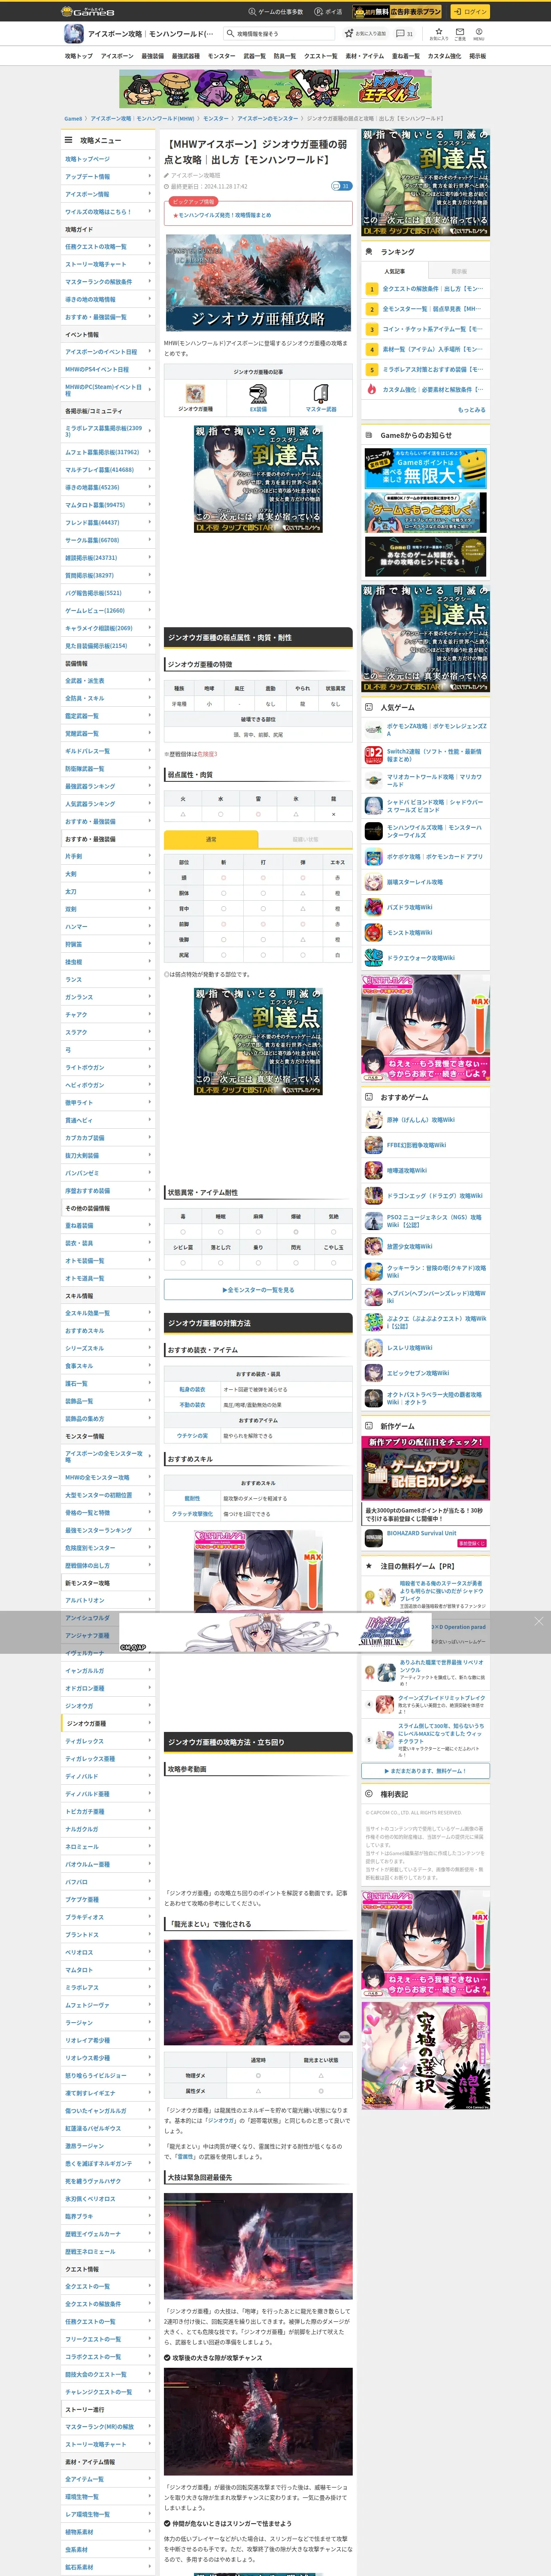This screenshot has width=551, height=2576.
Task: Click the search magnifier in the search field
Action: tap(231, 34)
